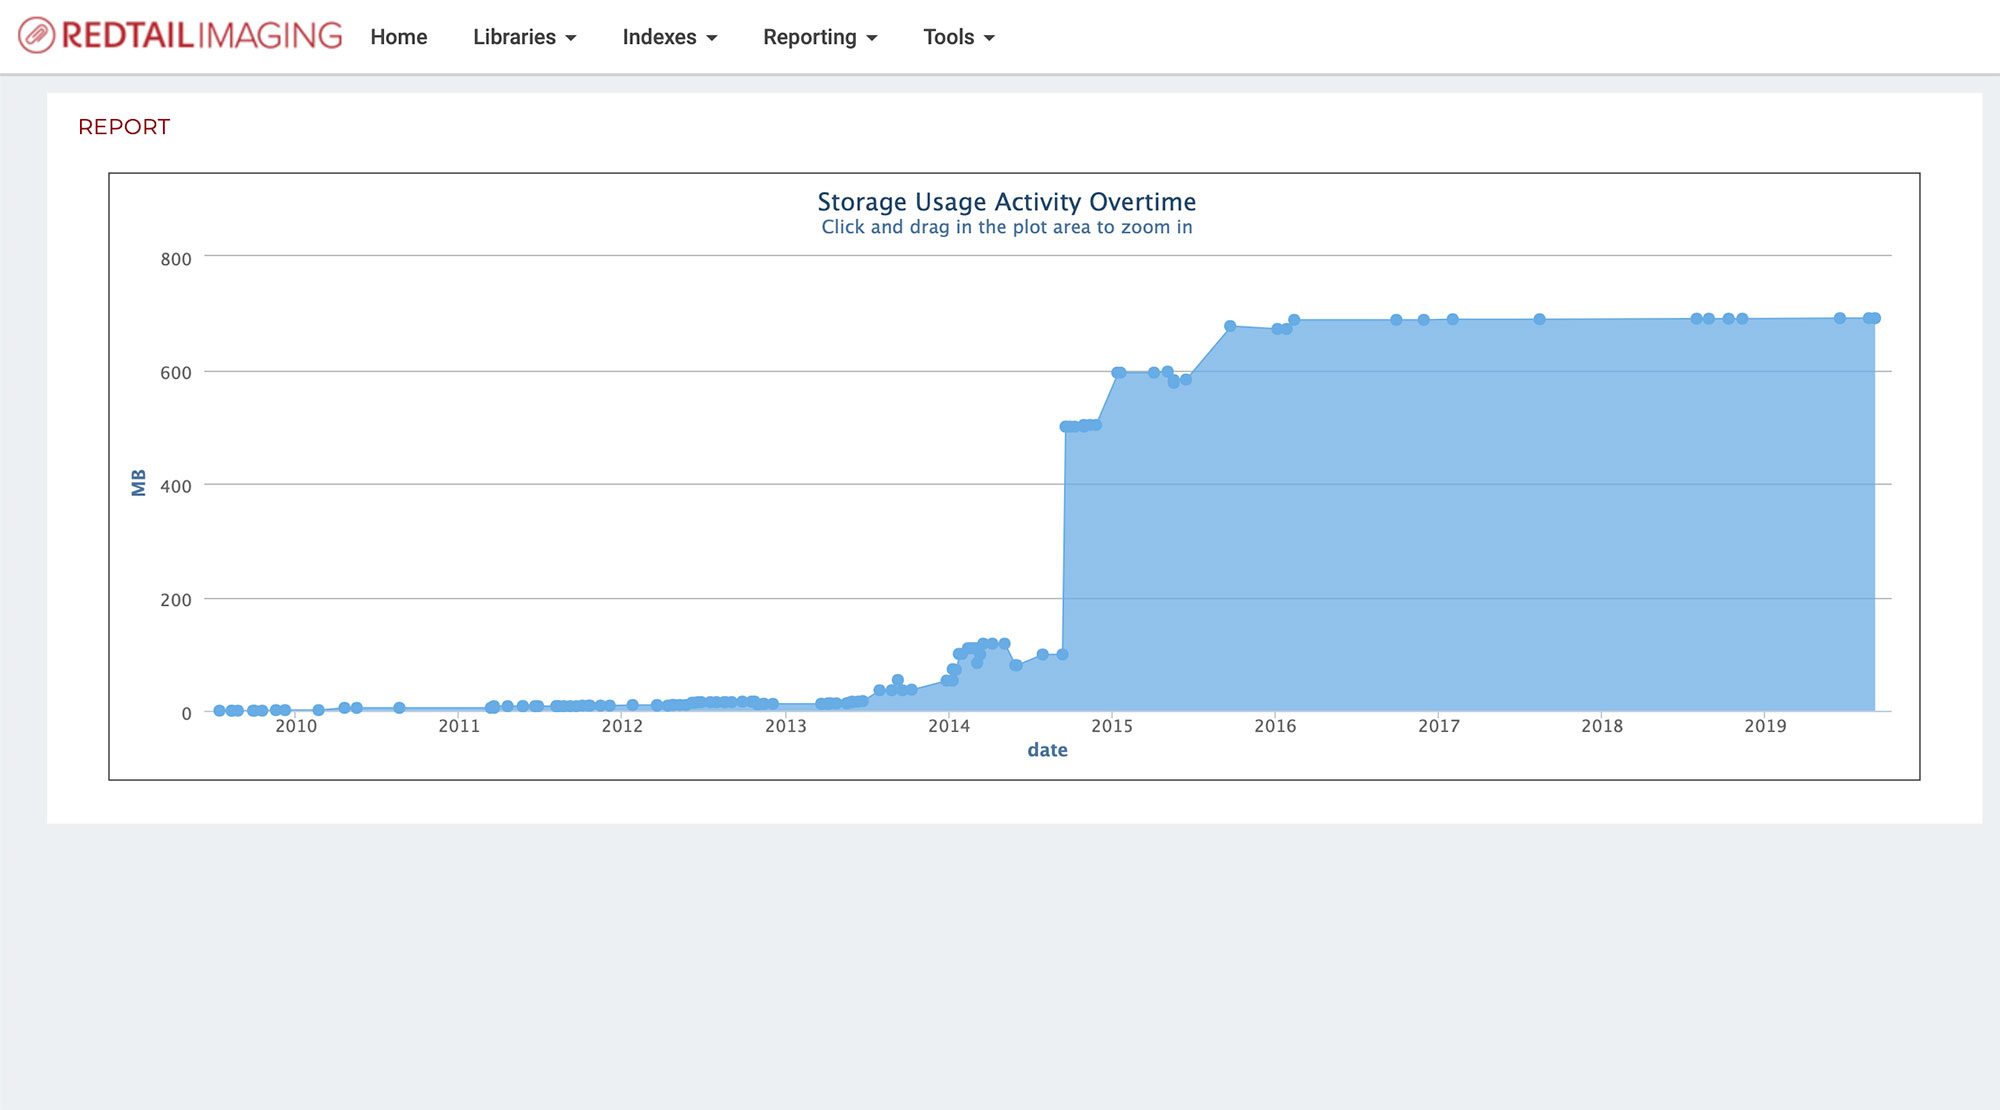Viewport: 2000px width, 1110px height.
Task: Click the 400 y-axis label
Action: point(176,487)
